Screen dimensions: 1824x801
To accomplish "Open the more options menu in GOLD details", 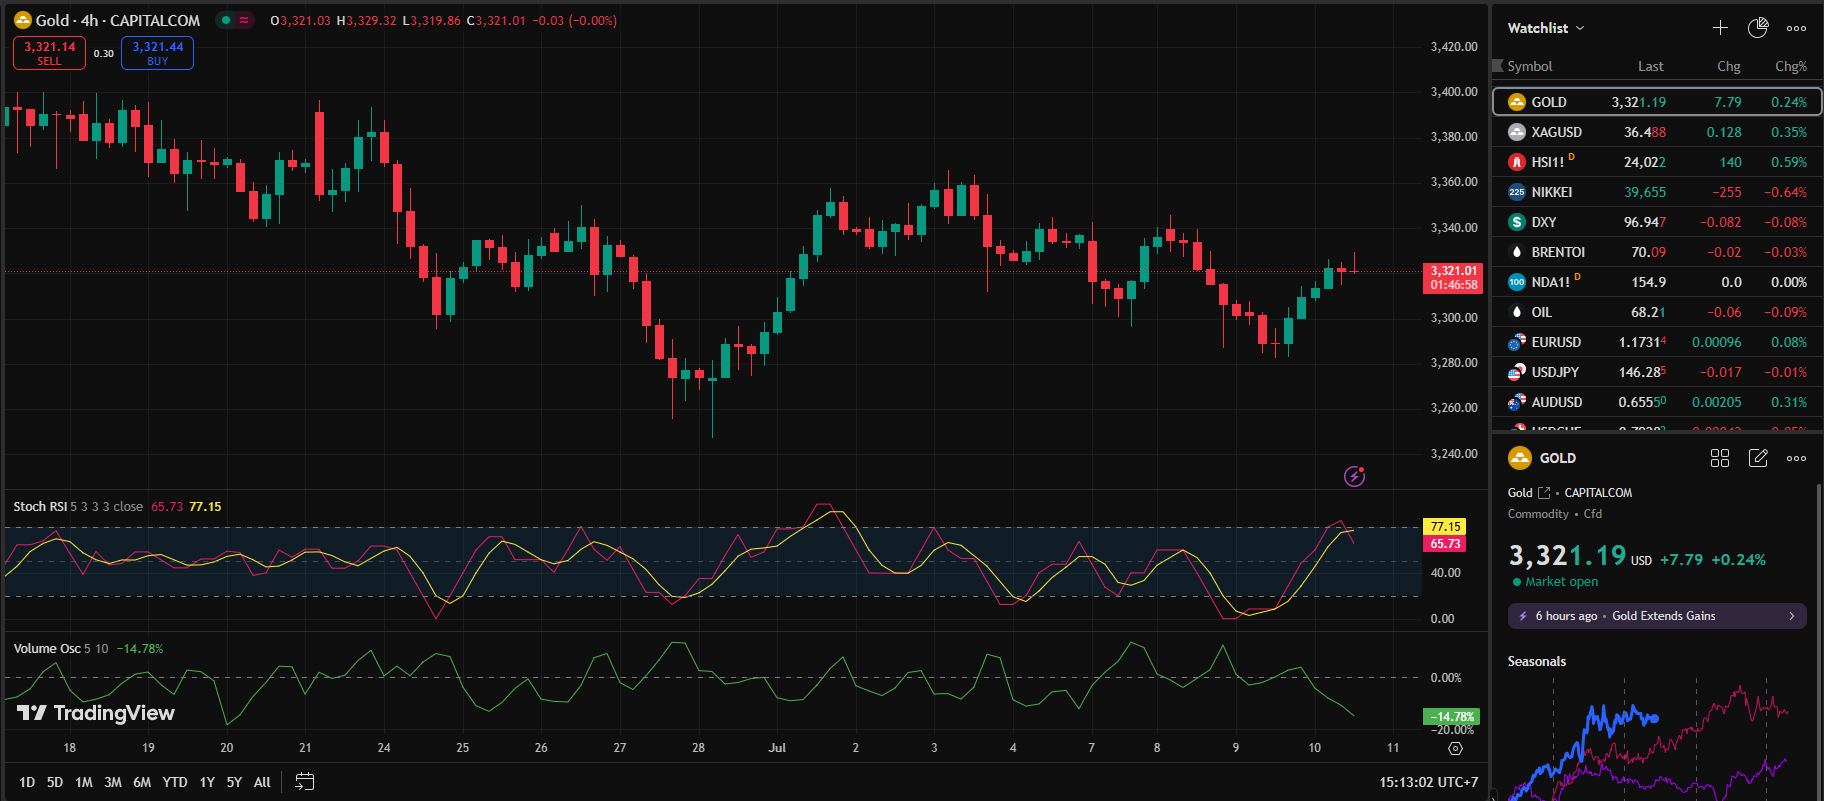I will pyautogui.click(x=1796, y=458).
